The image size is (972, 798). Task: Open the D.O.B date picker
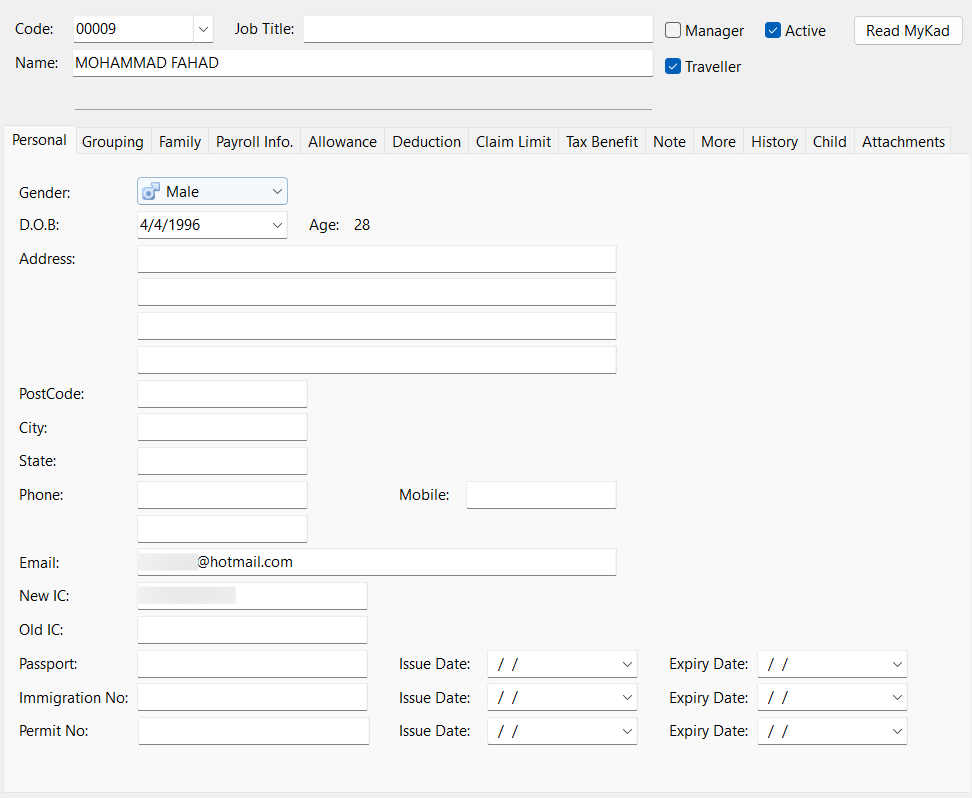[277, 225]
